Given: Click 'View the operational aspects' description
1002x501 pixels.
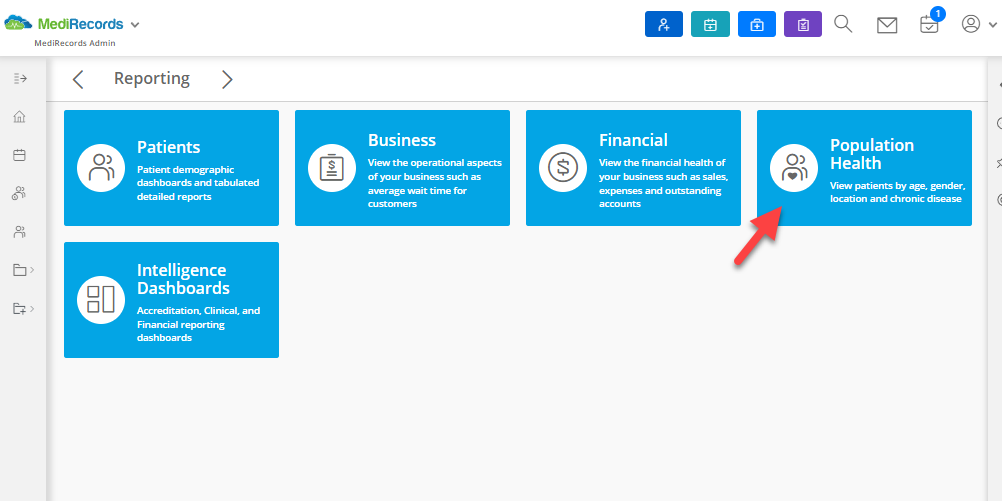Looking at the screenshot, I should click(x=435, y=183).
